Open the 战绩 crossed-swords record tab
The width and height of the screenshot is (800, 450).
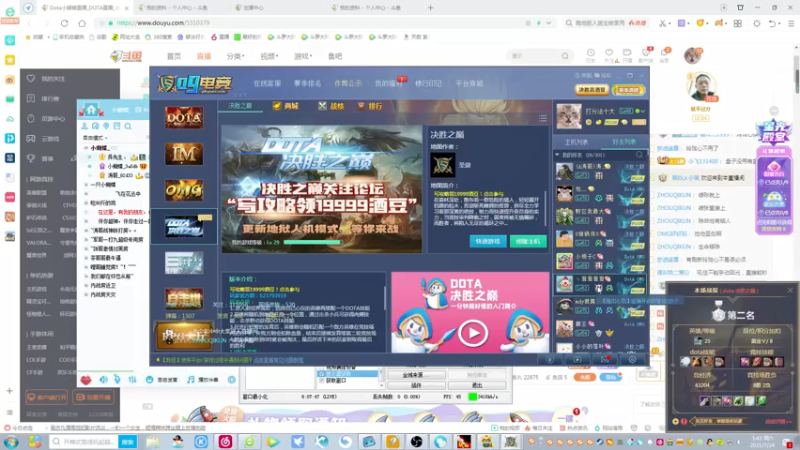(x=331, y=106)
